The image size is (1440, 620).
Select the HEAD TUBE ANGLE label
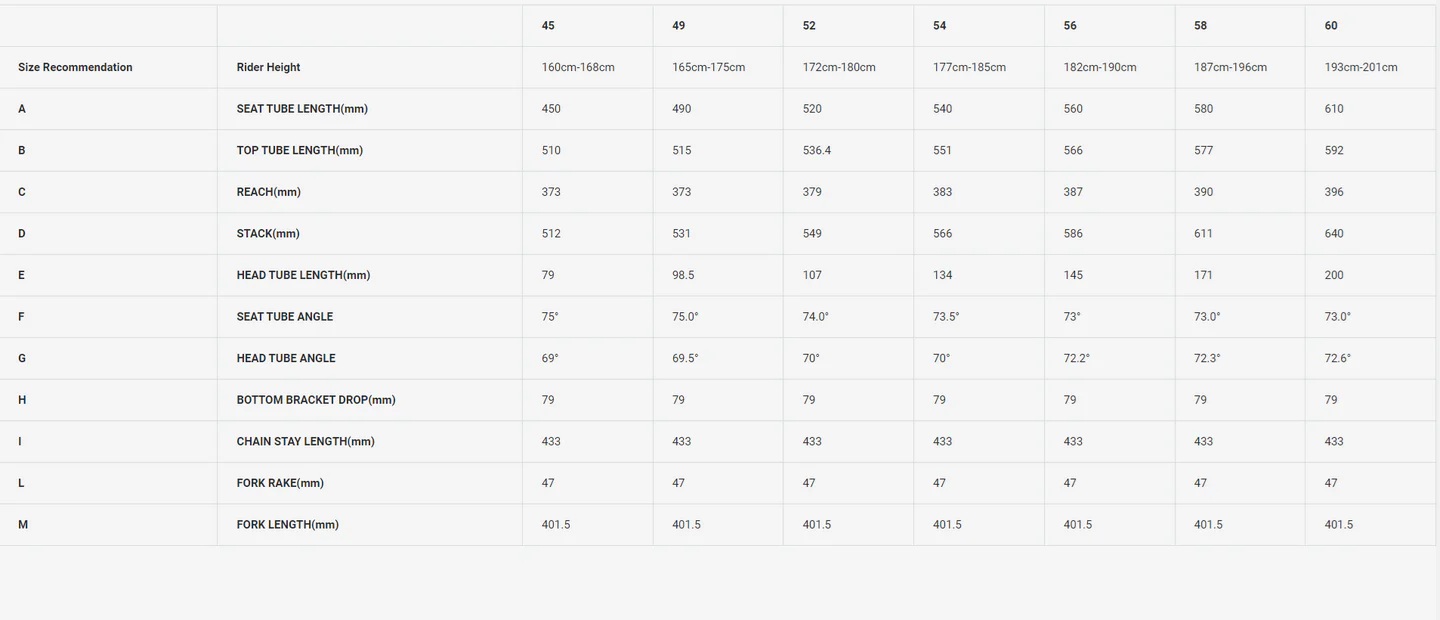286,358
